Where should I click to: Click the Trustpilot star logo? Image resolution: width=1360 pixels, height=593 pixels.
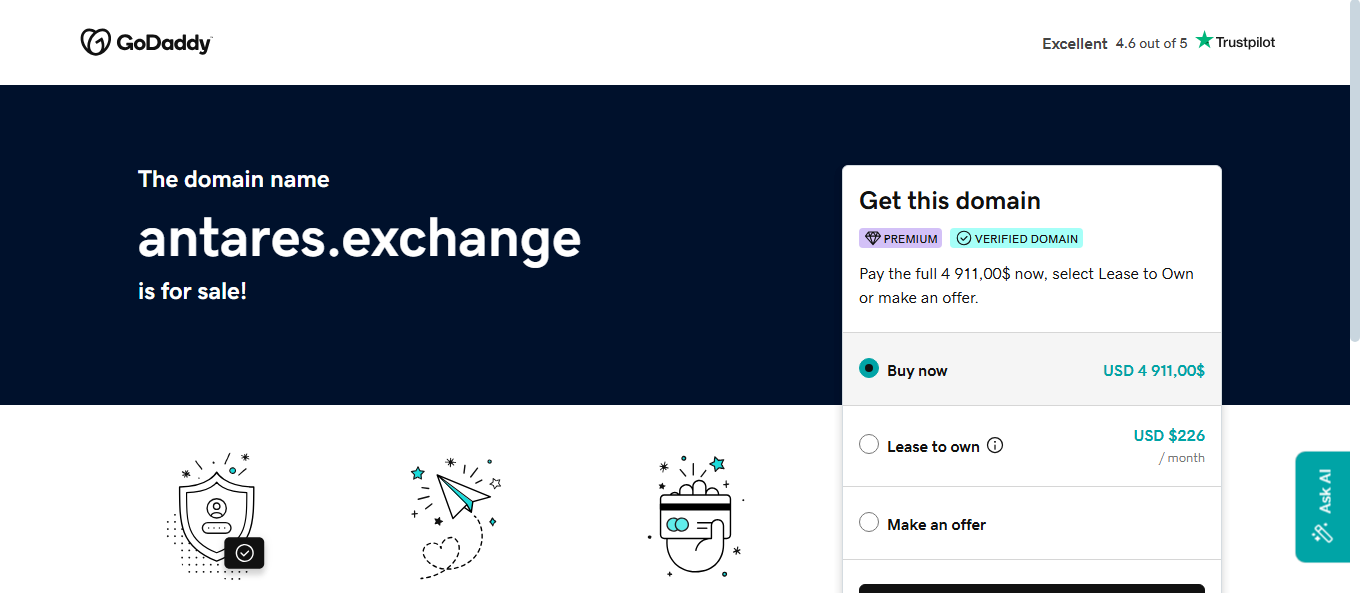[x=1204, y=40]
